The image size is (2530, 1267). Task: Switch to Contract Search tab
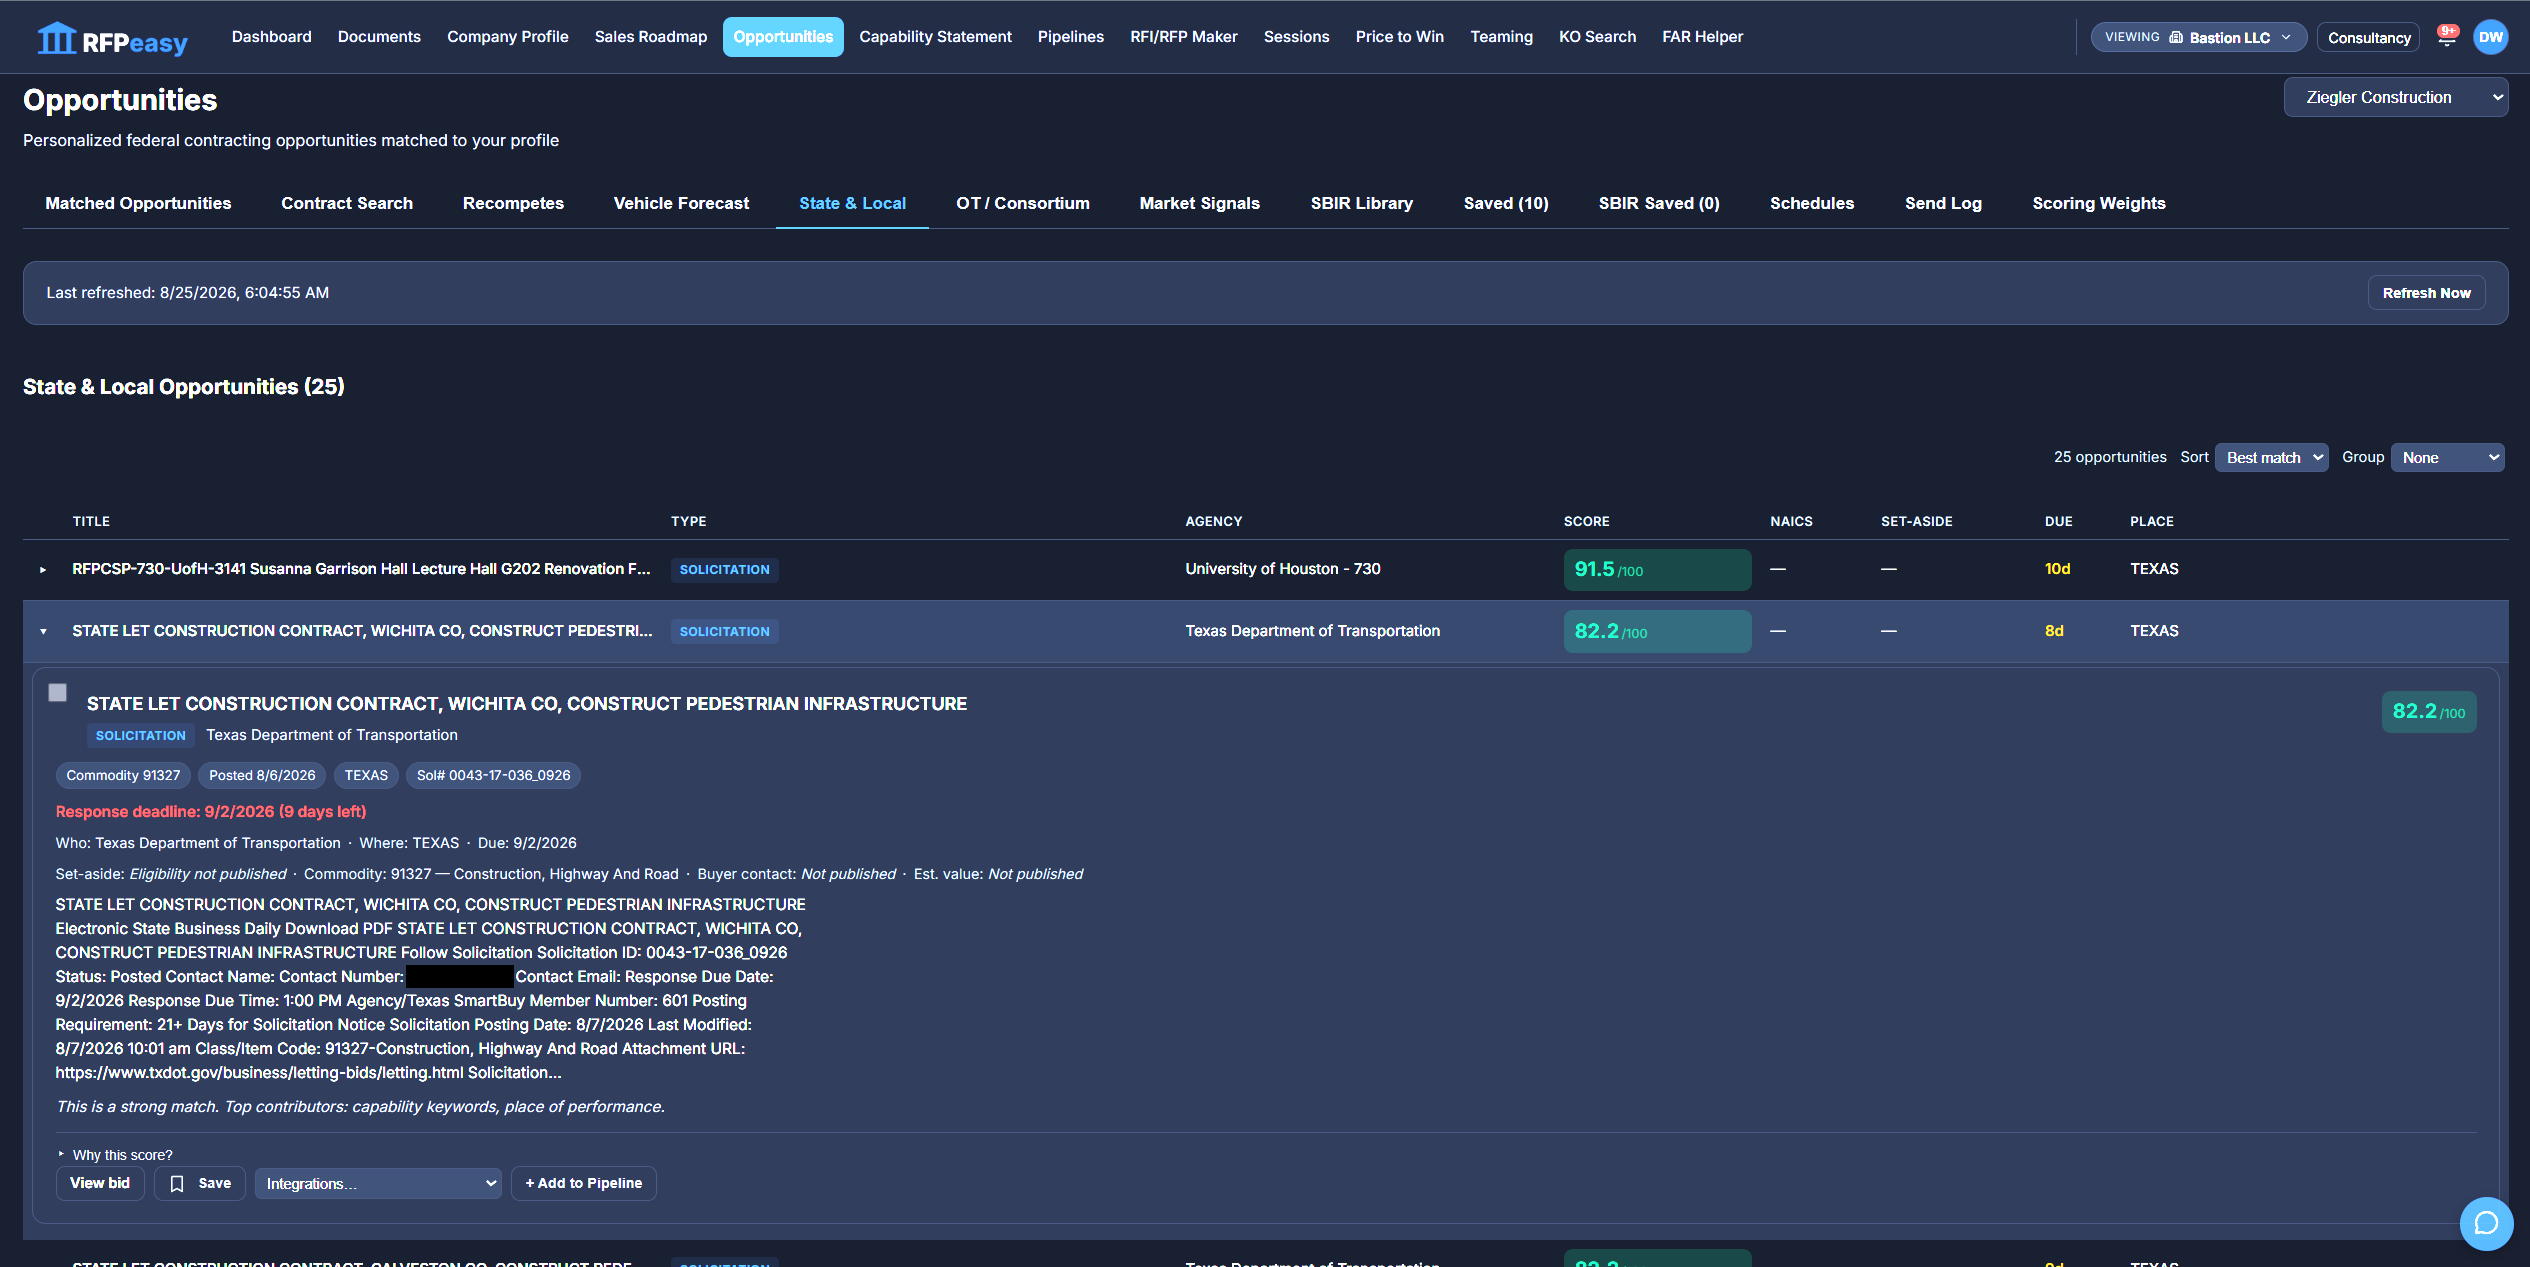(x=347, y=203)
